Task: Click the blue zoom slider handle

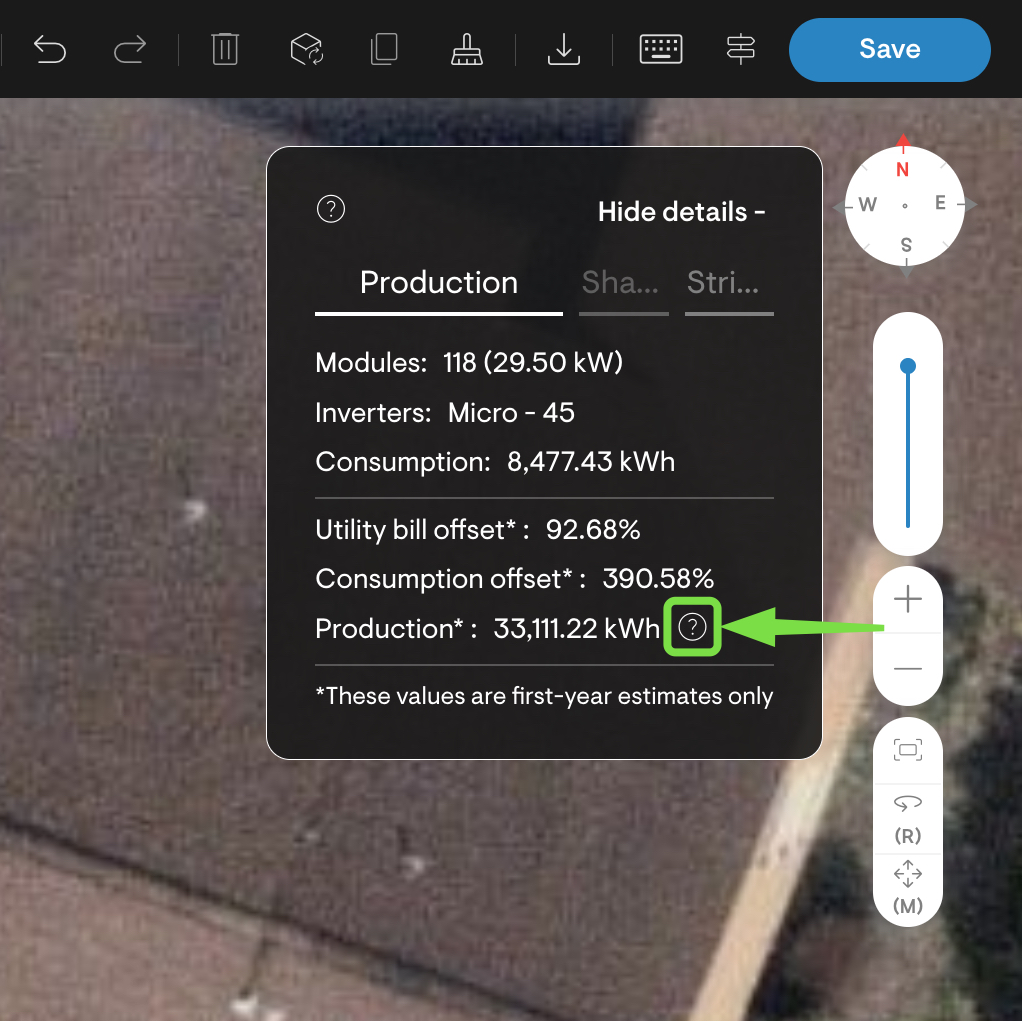Action: pyautogui.click(x=908, y=366)
